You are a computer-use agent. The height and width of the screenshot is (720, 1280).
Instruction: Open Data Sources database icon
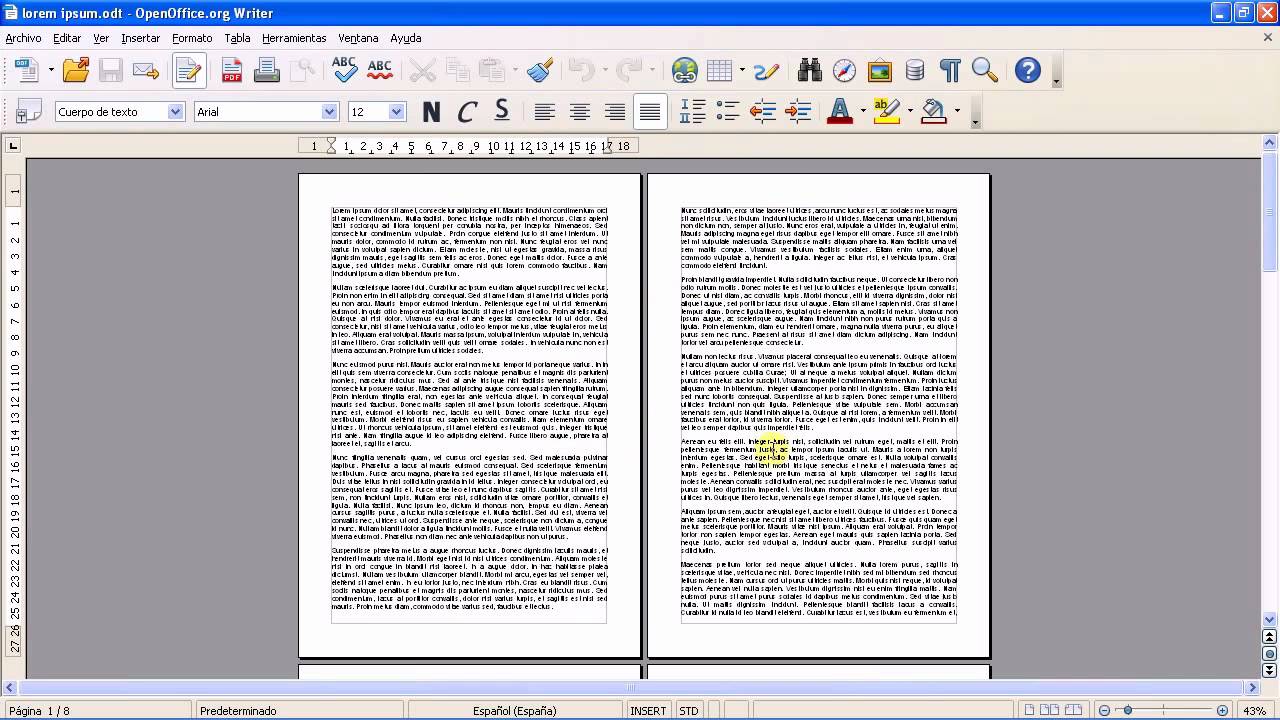(x=914, y=71)
